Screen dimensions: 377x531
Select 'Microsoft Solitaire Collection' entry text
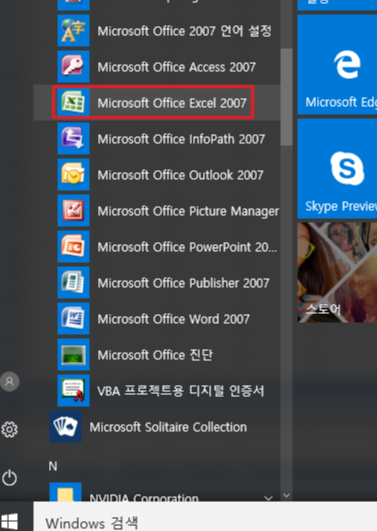[x=168, y=427]
